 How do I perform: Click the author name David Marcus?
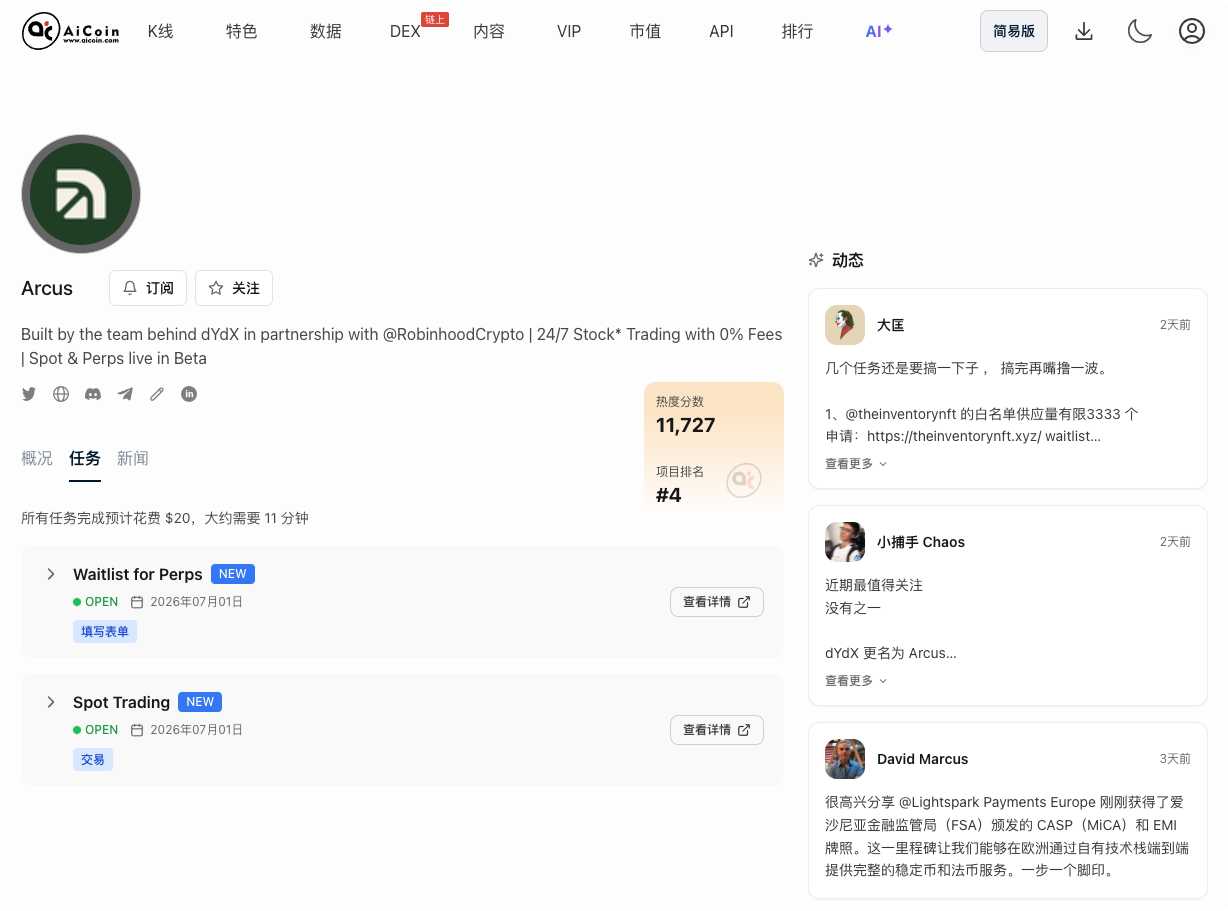click(923, 759)
